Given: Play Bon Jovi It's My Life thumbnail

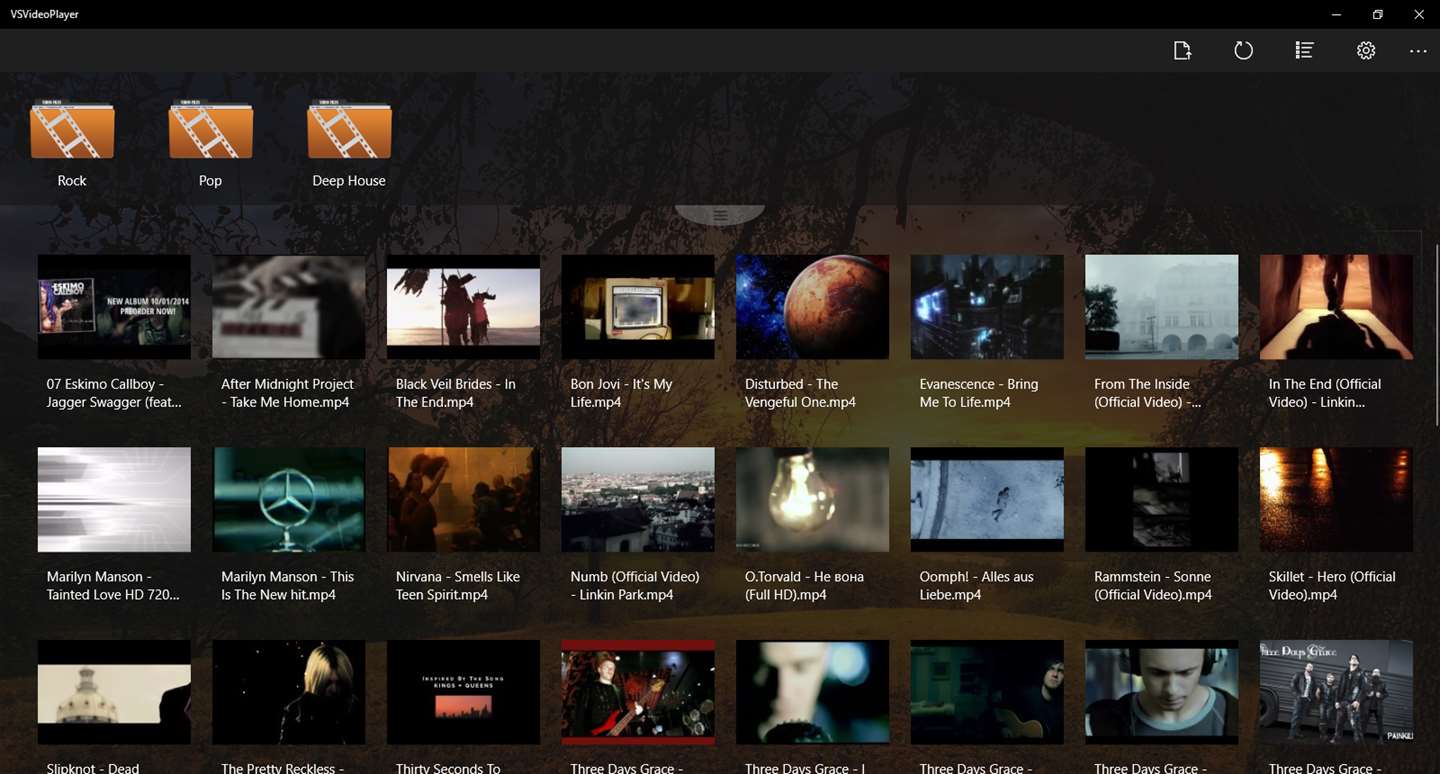Looking at the screenshot, I should [x=638, y=307].
